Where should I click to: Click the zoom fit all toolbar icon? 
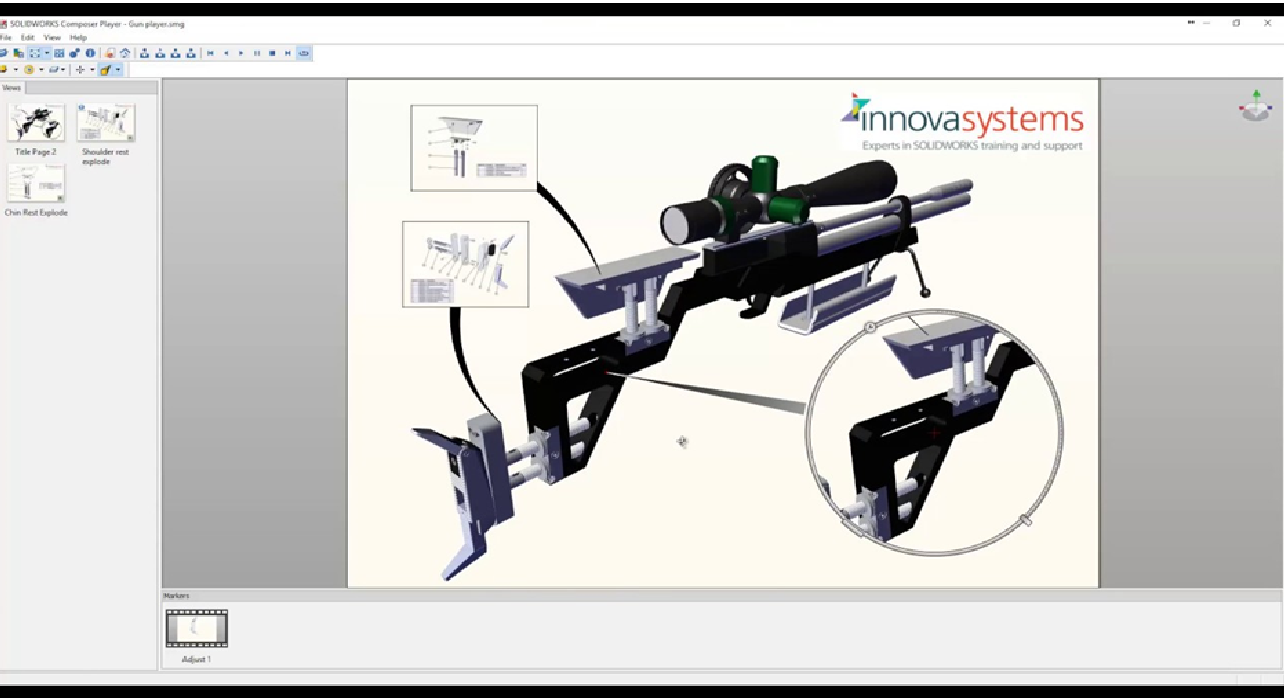(35, 53)
